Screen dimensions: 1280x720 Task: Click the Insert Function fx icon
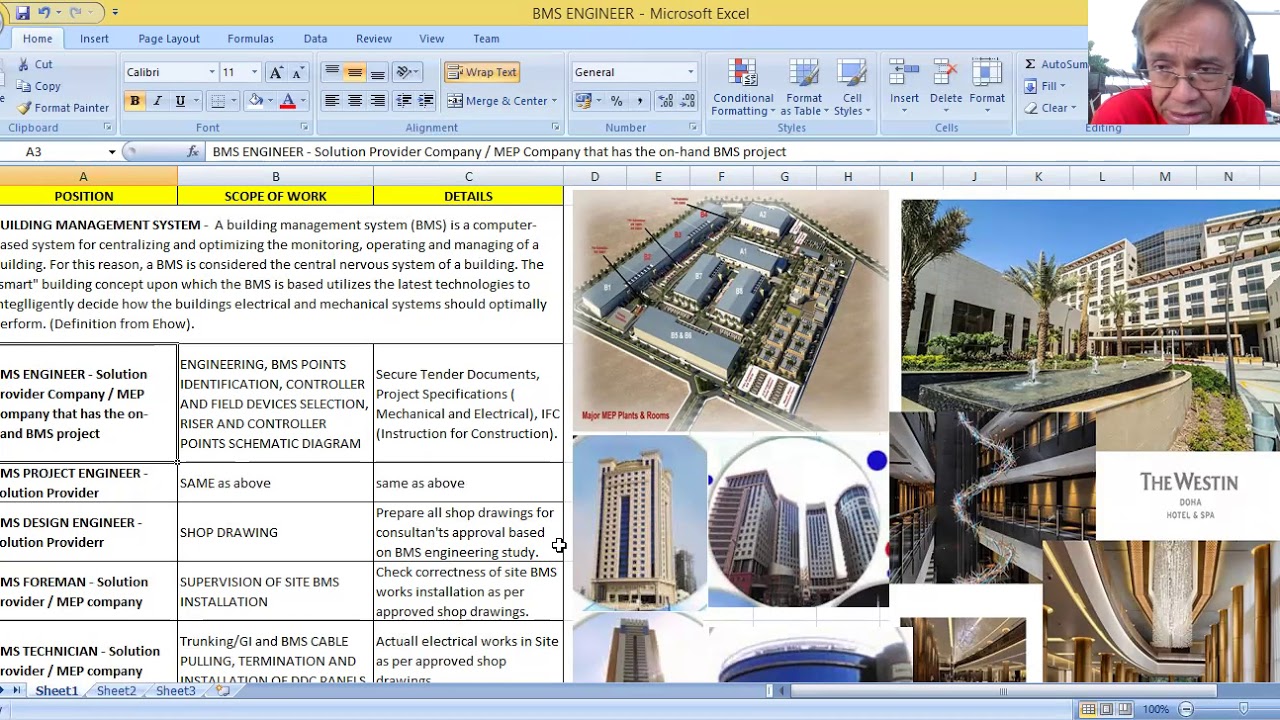pos(193,151)
